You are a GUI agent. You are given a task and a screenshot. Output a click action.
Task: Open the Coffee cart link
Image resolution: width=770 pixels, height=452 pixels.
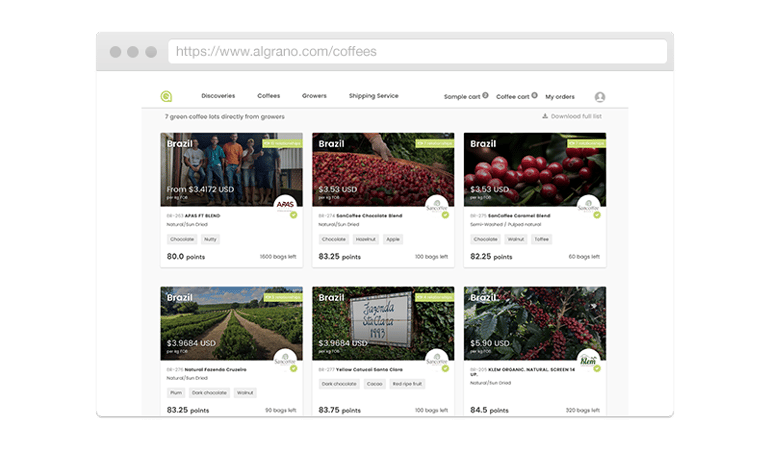(513, 97)
